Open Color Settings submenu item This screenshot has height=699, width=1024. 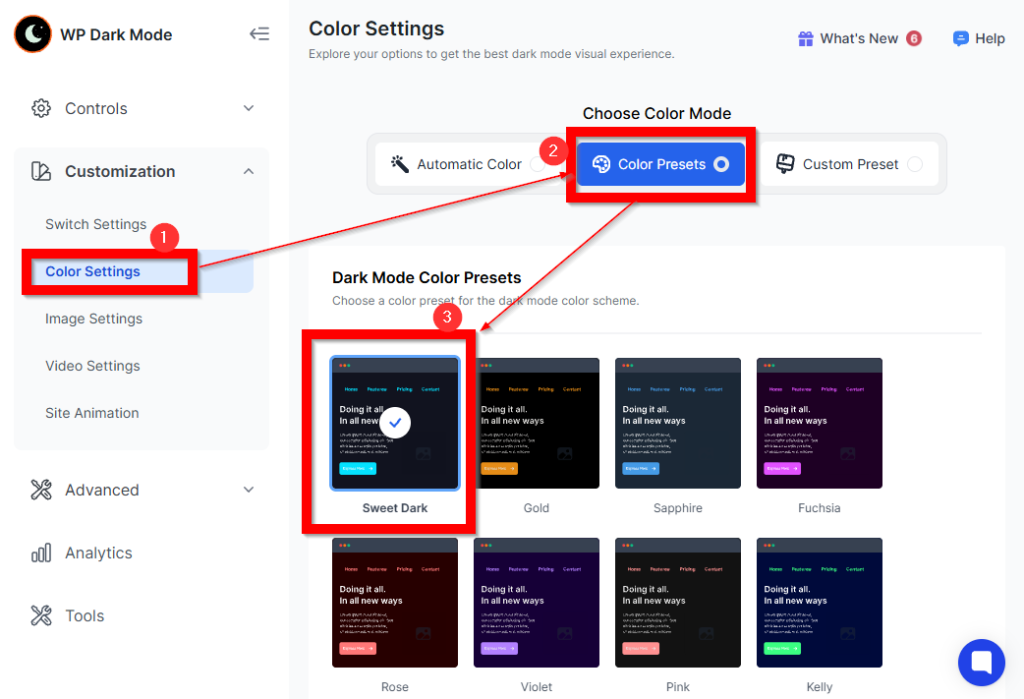[92, 272]
